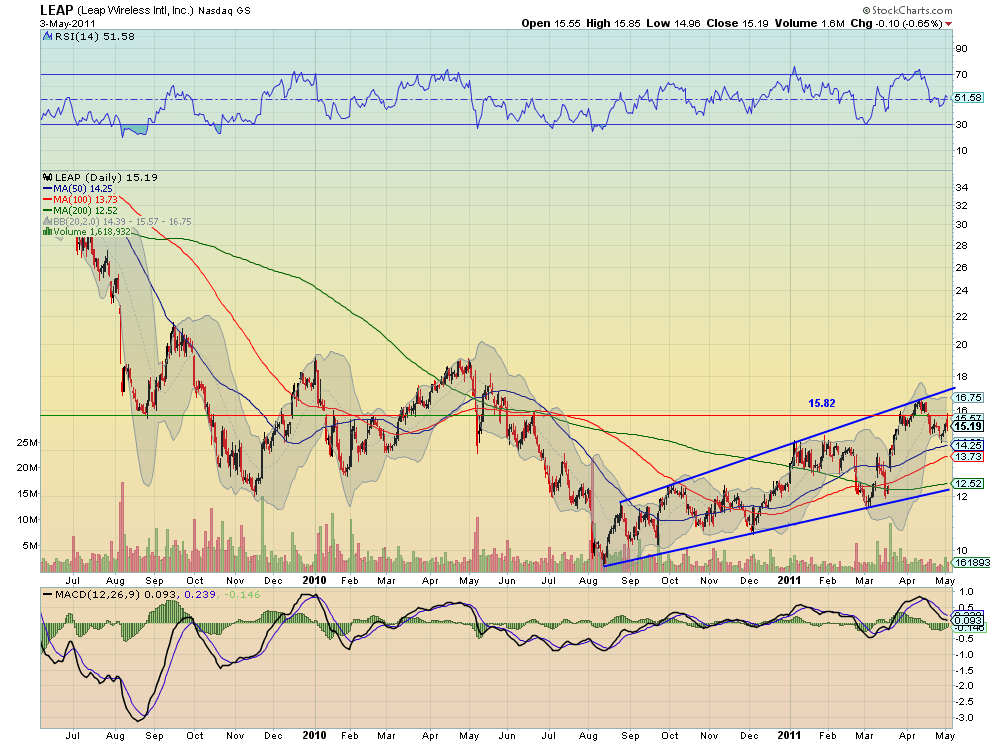Click the MACD signal value 0.239
990x744 pixels.
(200, 595)
